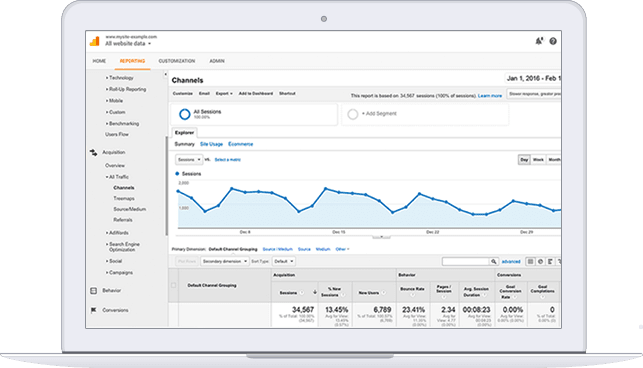Open the notifications bell icon
Image resolution: width=643 pixels, height=368 pixels.
539,41
